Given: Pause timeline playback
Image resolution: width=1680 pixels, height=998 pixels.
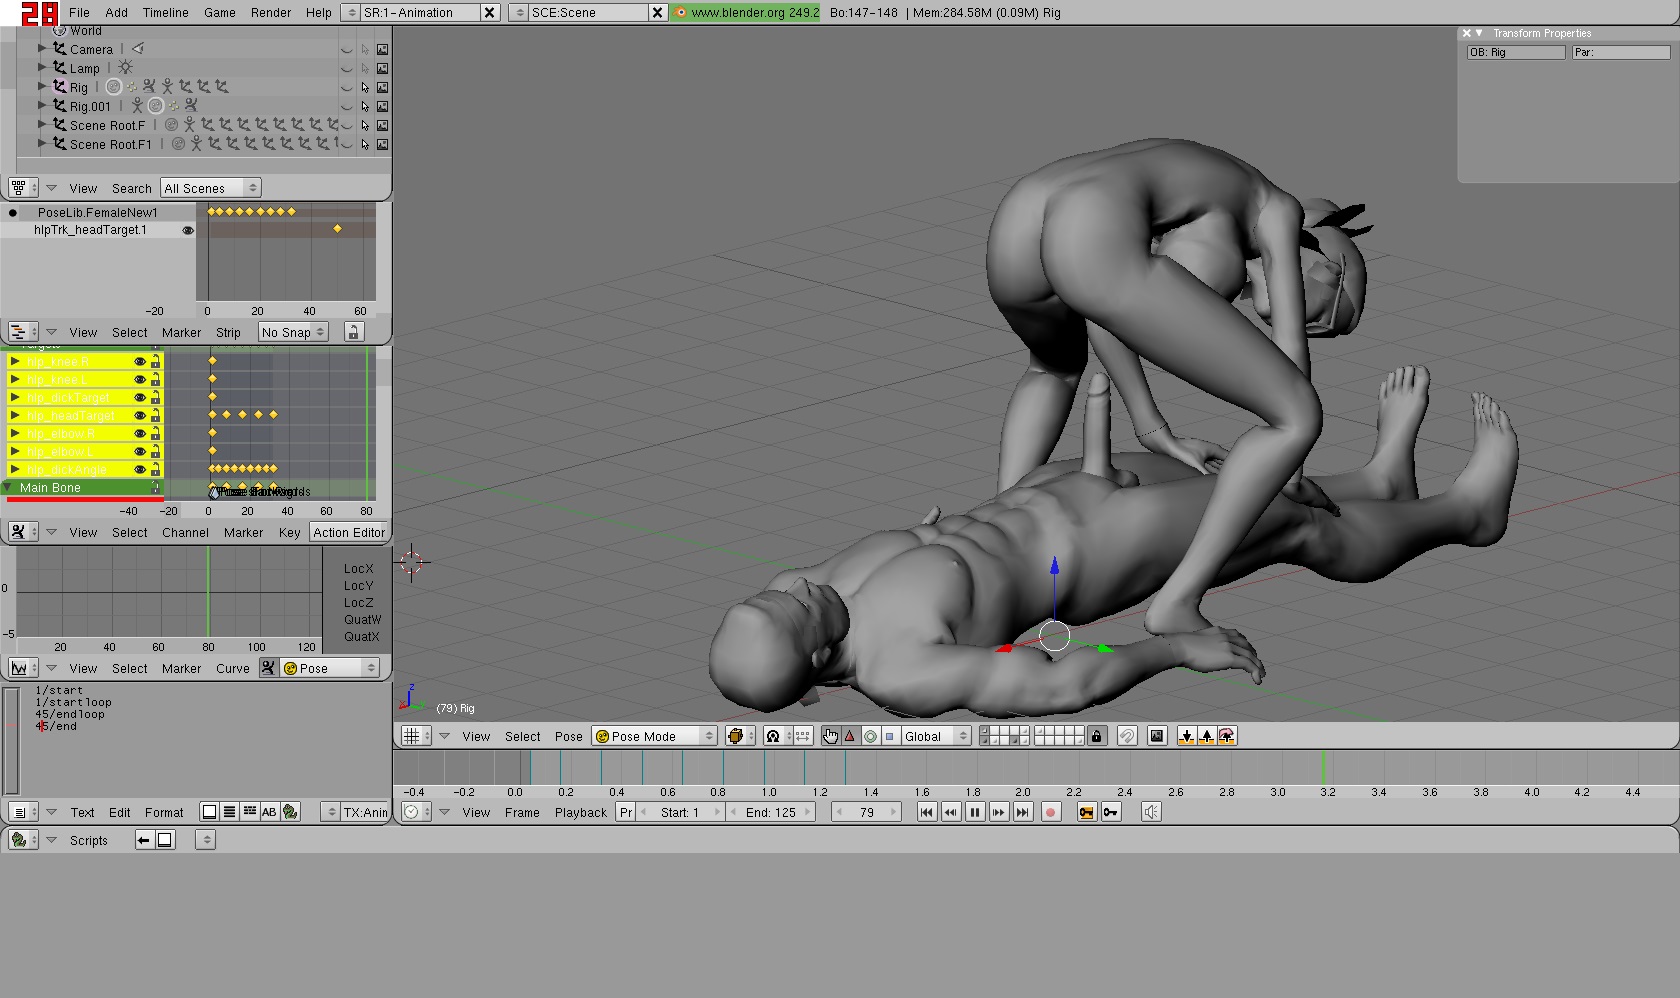Looking at the screenshot, I should (975, 812).
